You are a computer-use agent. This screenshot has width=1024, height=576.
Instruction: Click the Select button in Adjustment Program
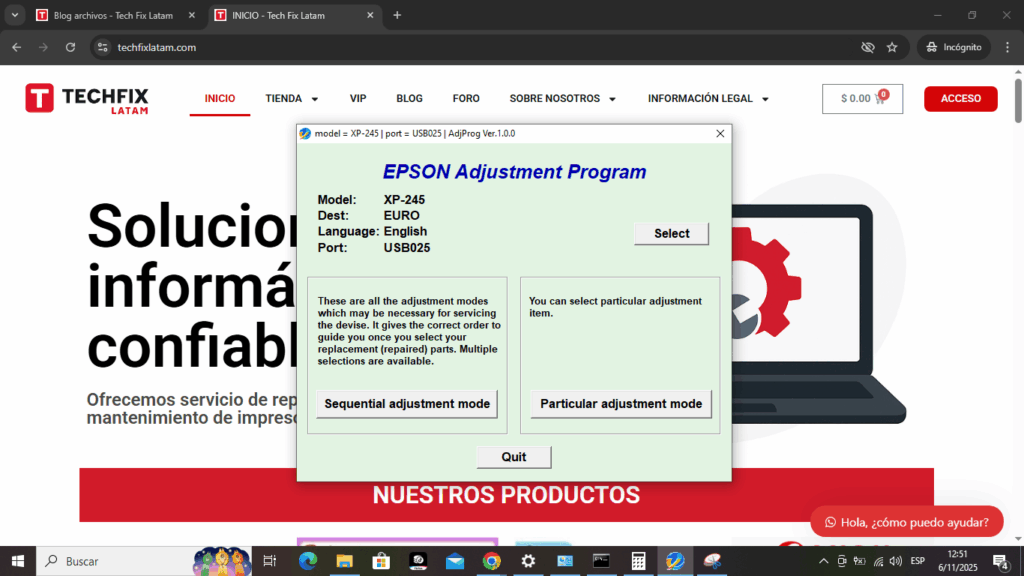pos(671,233)
